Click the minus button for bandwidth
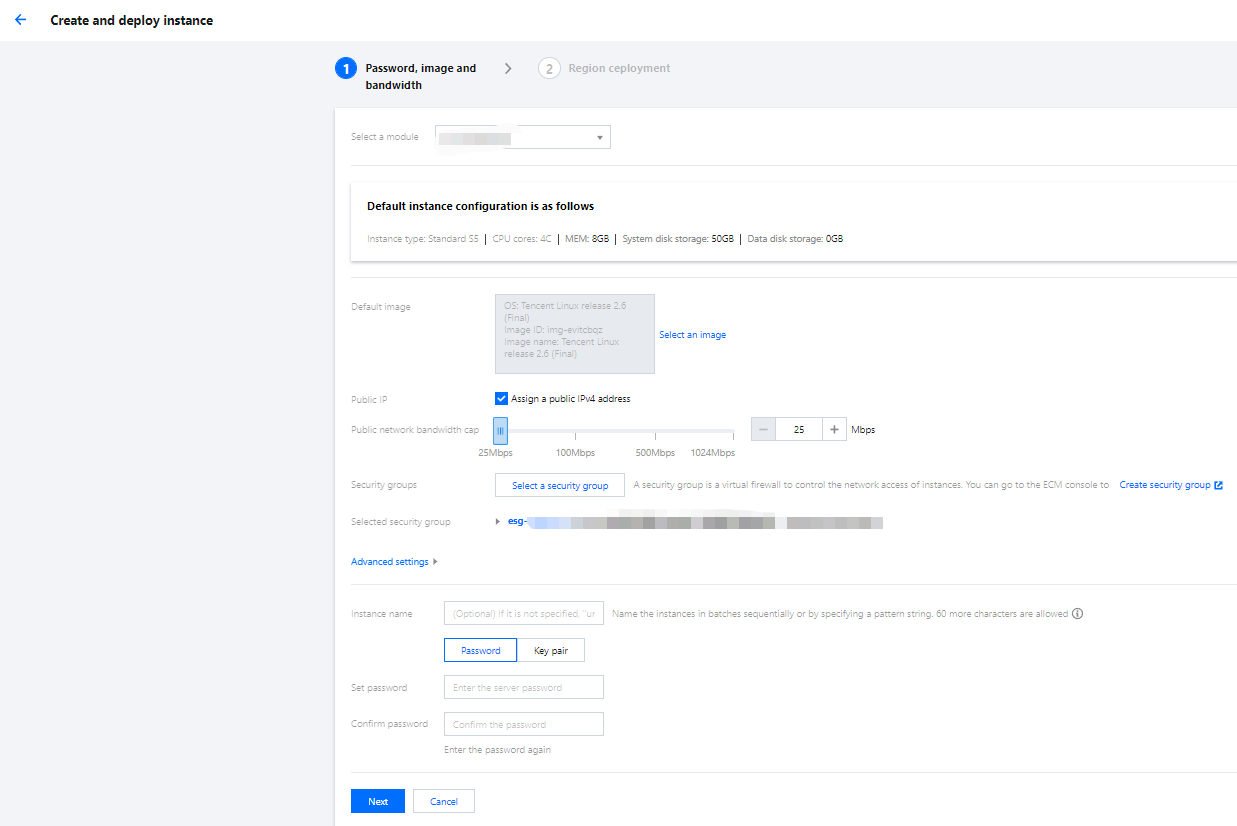 click(763, 429)
